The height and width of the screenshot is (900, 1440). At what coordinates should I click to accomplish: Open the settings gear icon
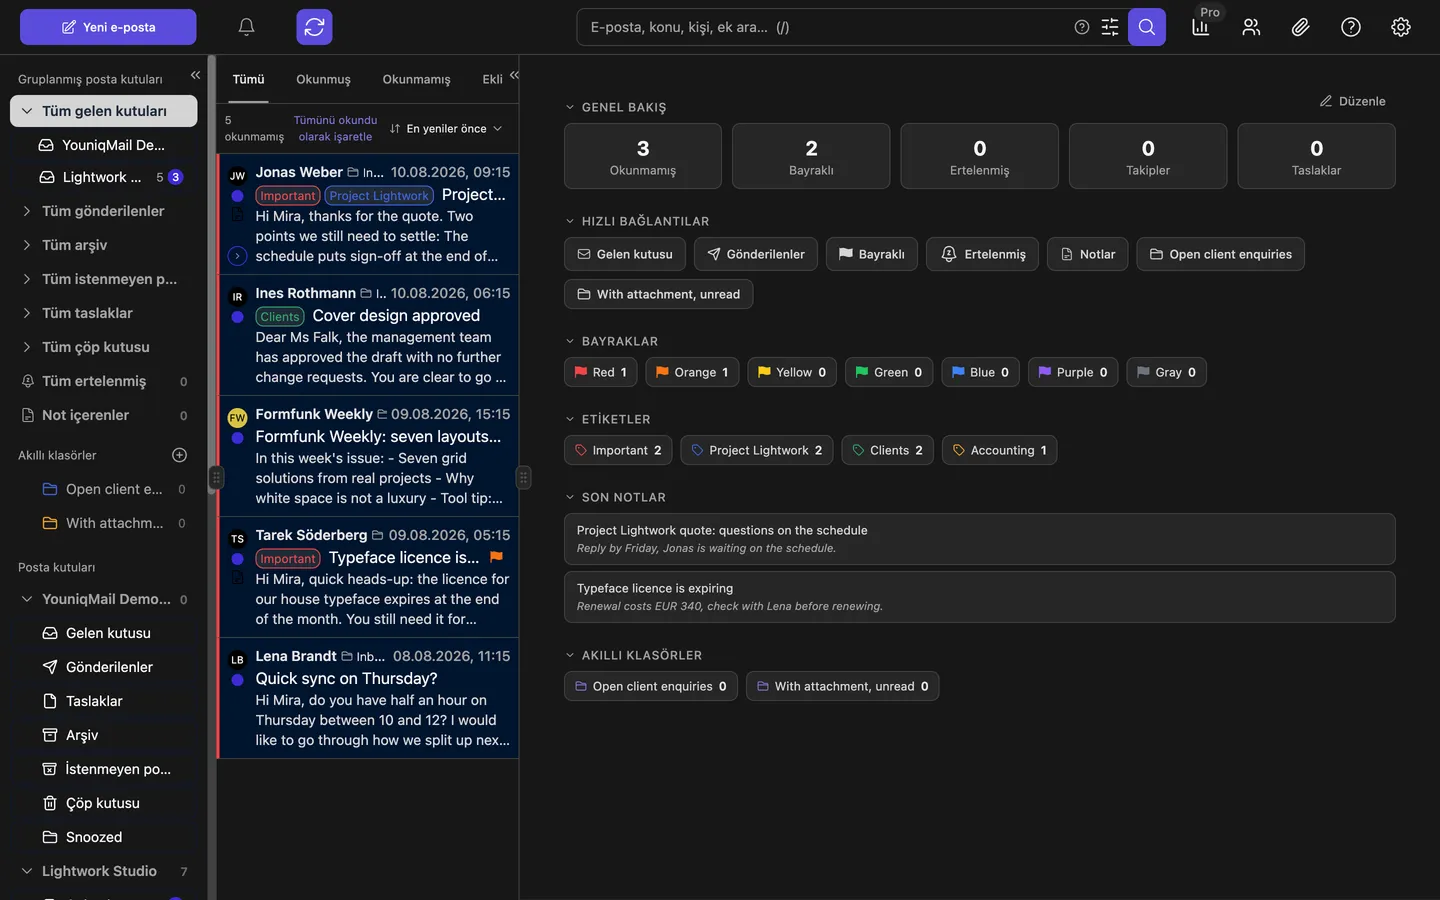click(x=1400, y=27)
